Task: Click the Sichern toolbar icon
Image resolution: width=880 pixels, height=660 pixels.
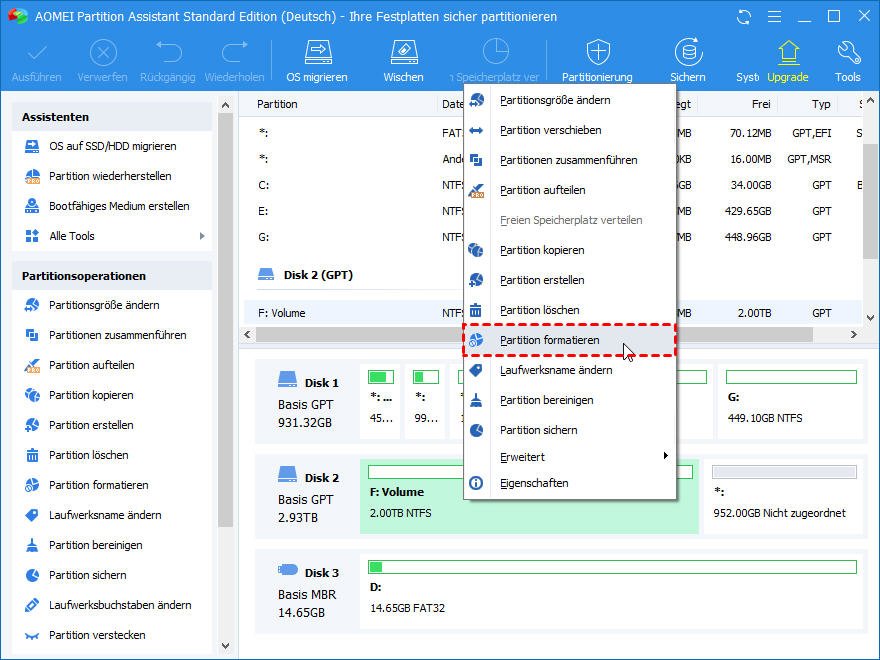Action: (688, 53)
